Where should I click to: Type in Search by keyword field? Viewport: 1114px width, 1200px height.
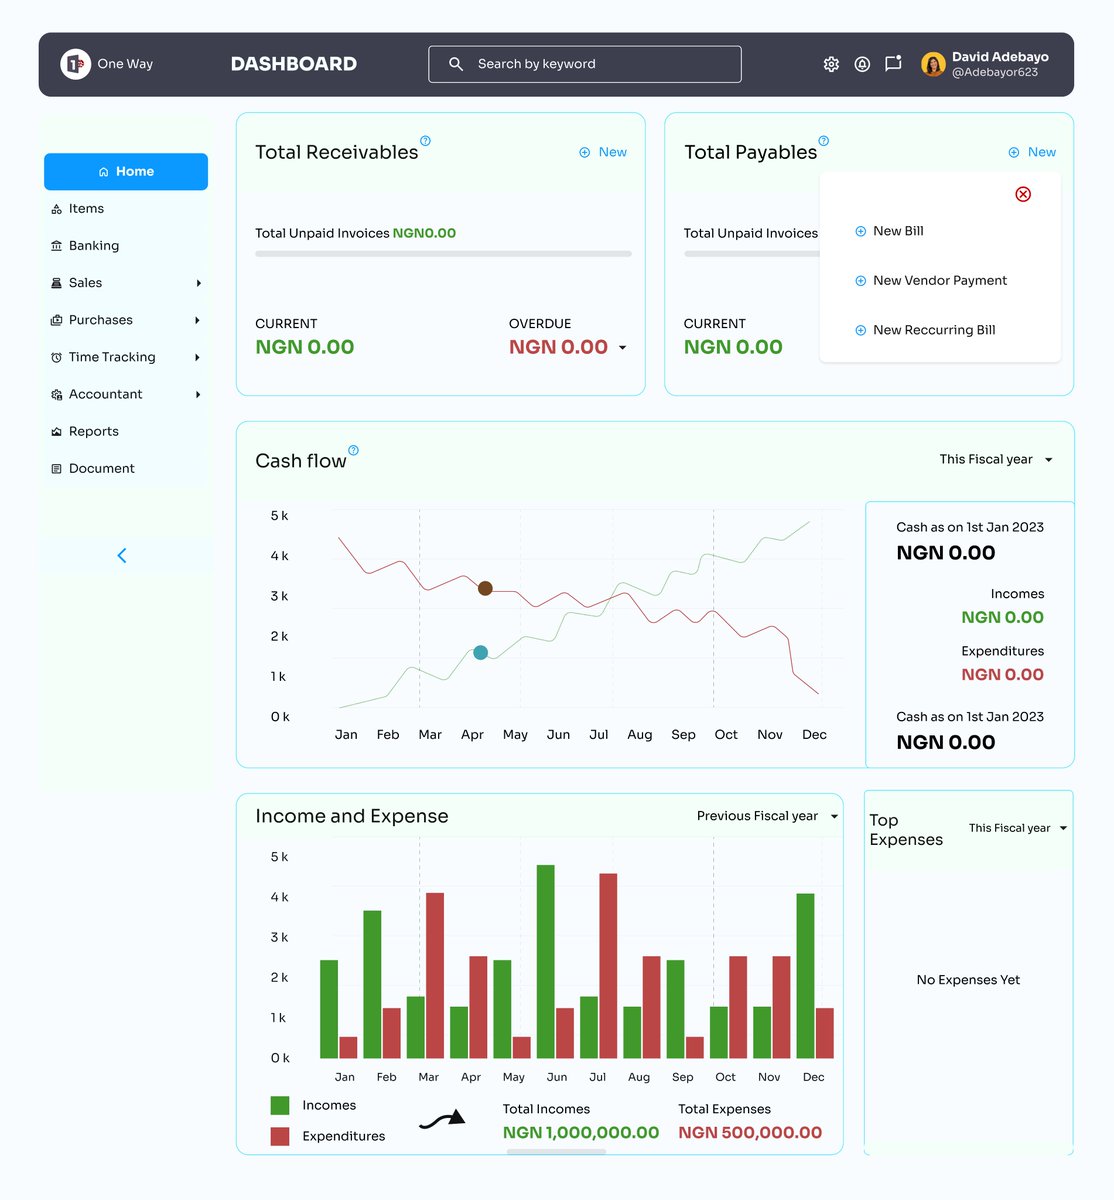(x=585, y=64)
